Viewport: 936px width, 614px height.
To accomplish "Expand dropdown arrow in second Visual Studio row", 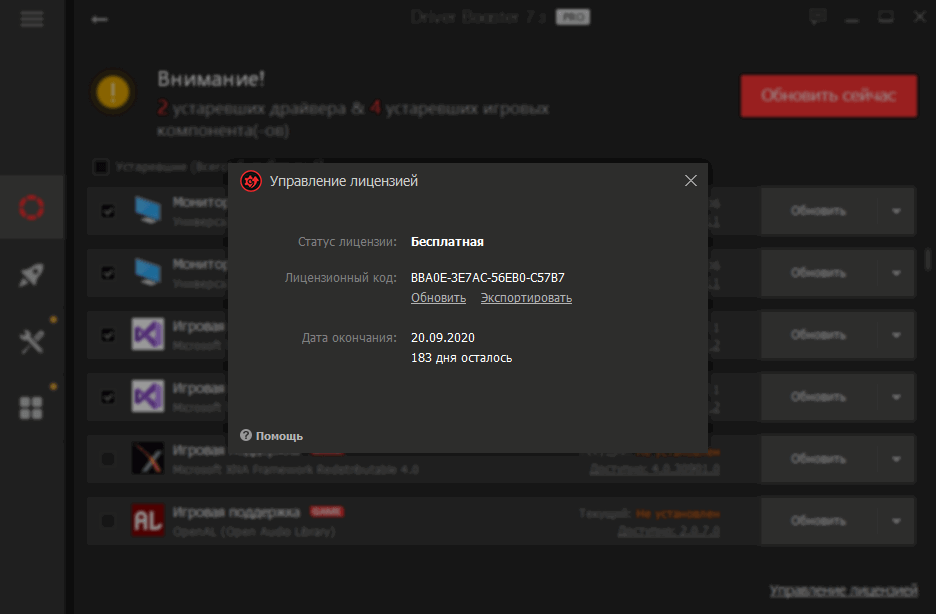I will (x=896, y=397).
